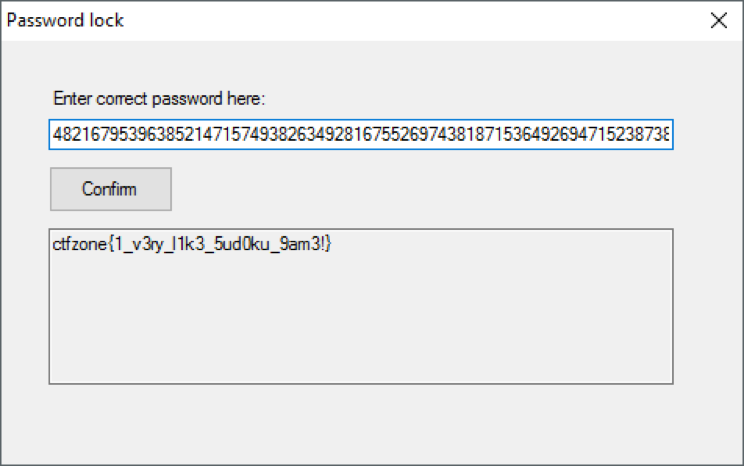744x466 pixels.
Task: Click the bottom of the result text box
Action: (x=361, y=372)
